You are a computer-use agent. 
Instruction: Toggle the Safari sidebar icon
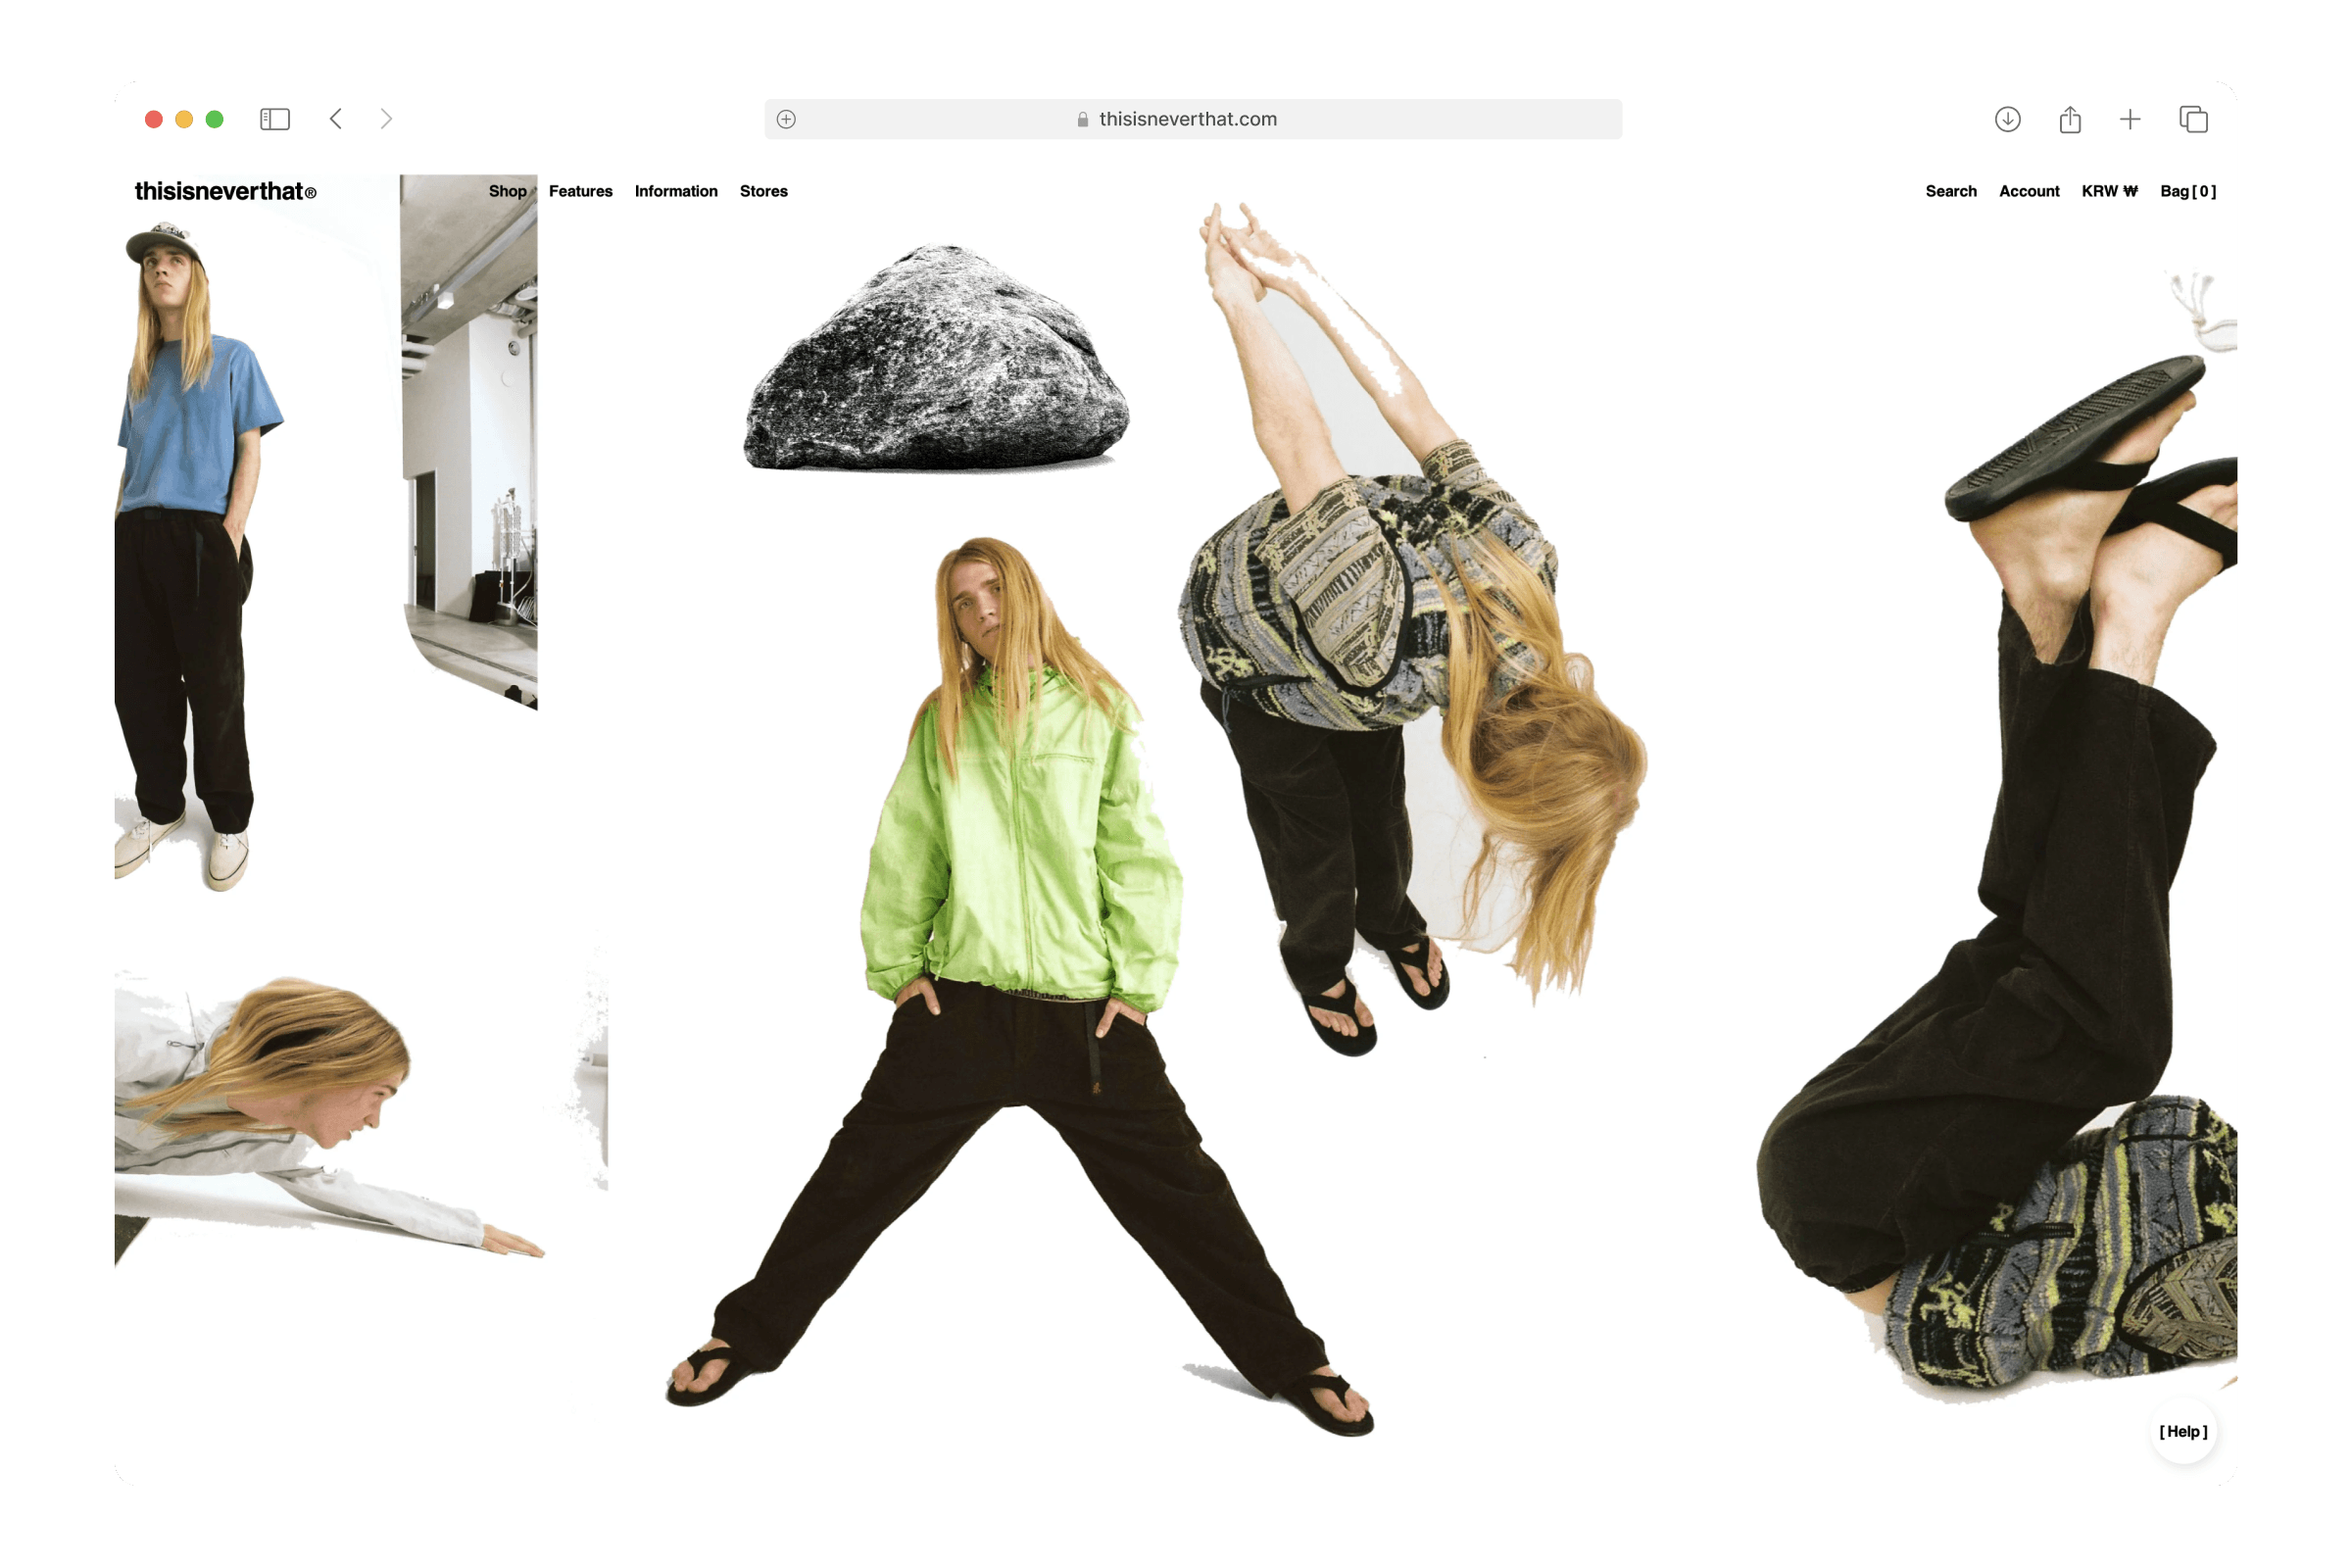coord(275,119)
